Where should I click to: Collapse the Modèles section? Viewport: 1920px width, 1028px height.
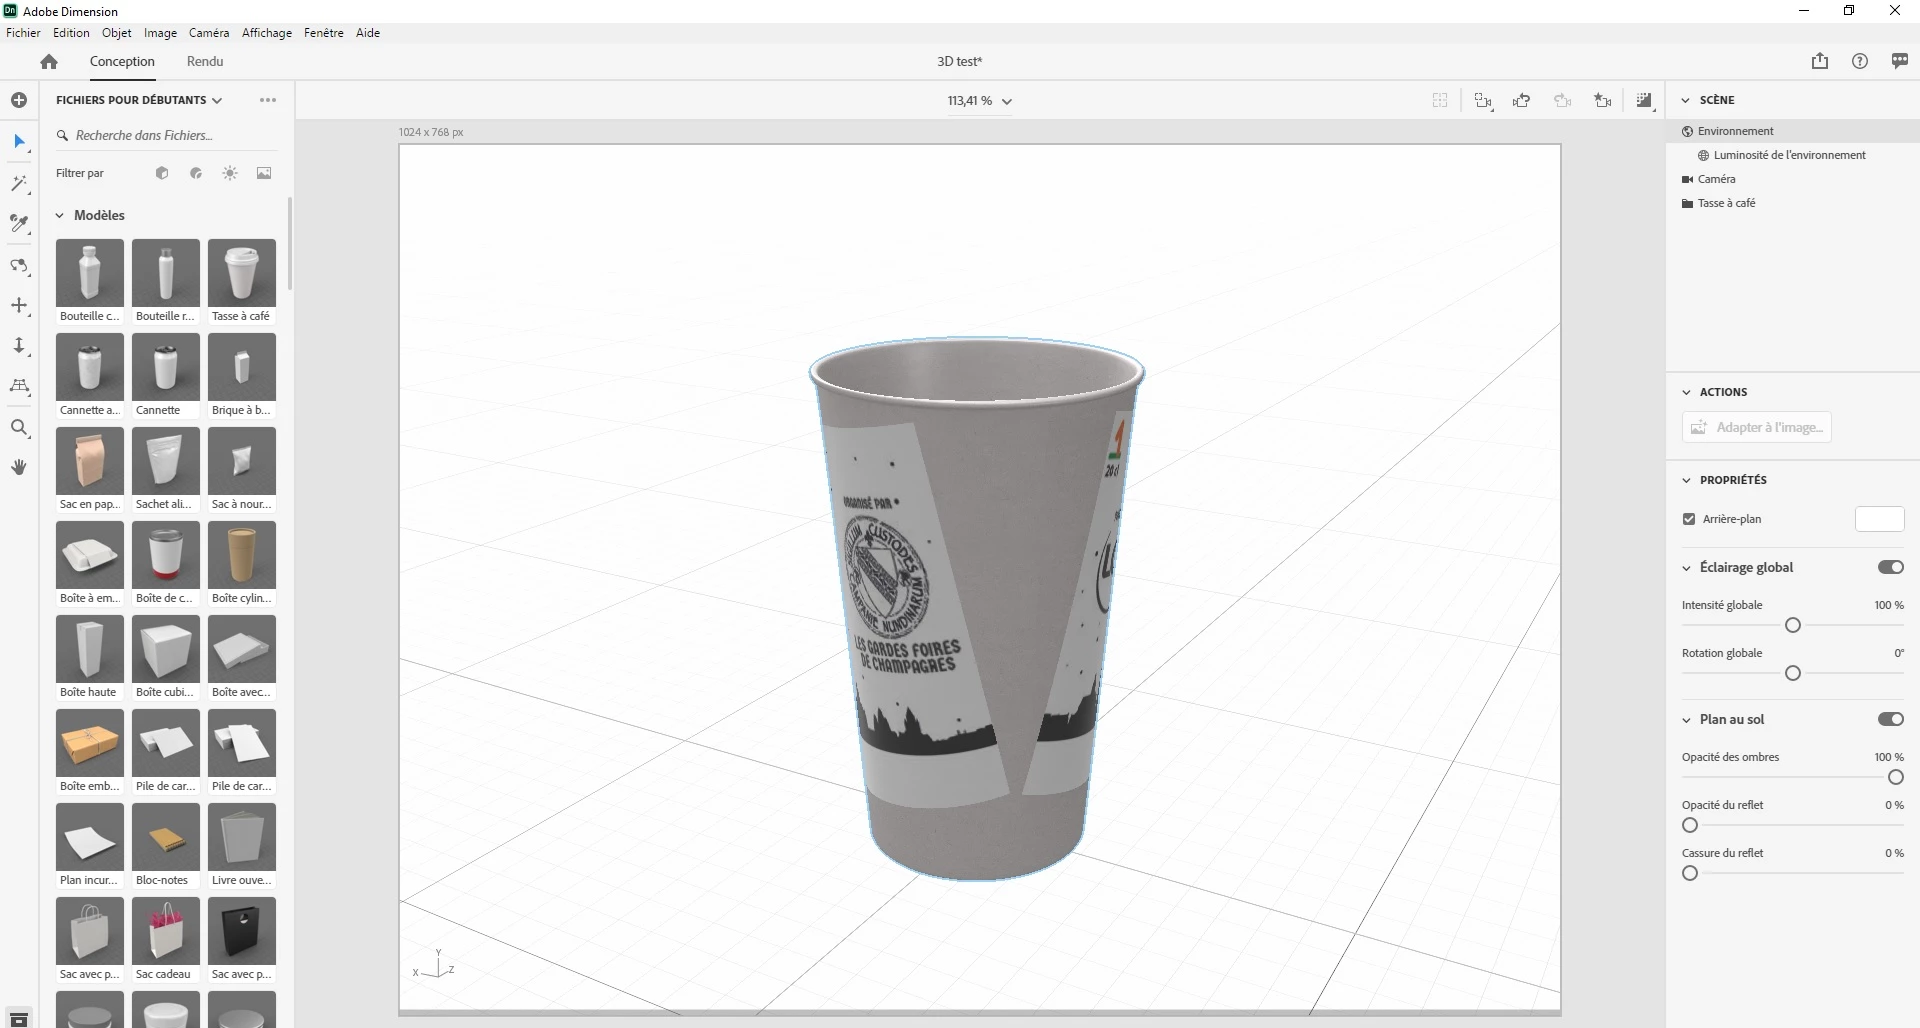[x=60, y=215]
